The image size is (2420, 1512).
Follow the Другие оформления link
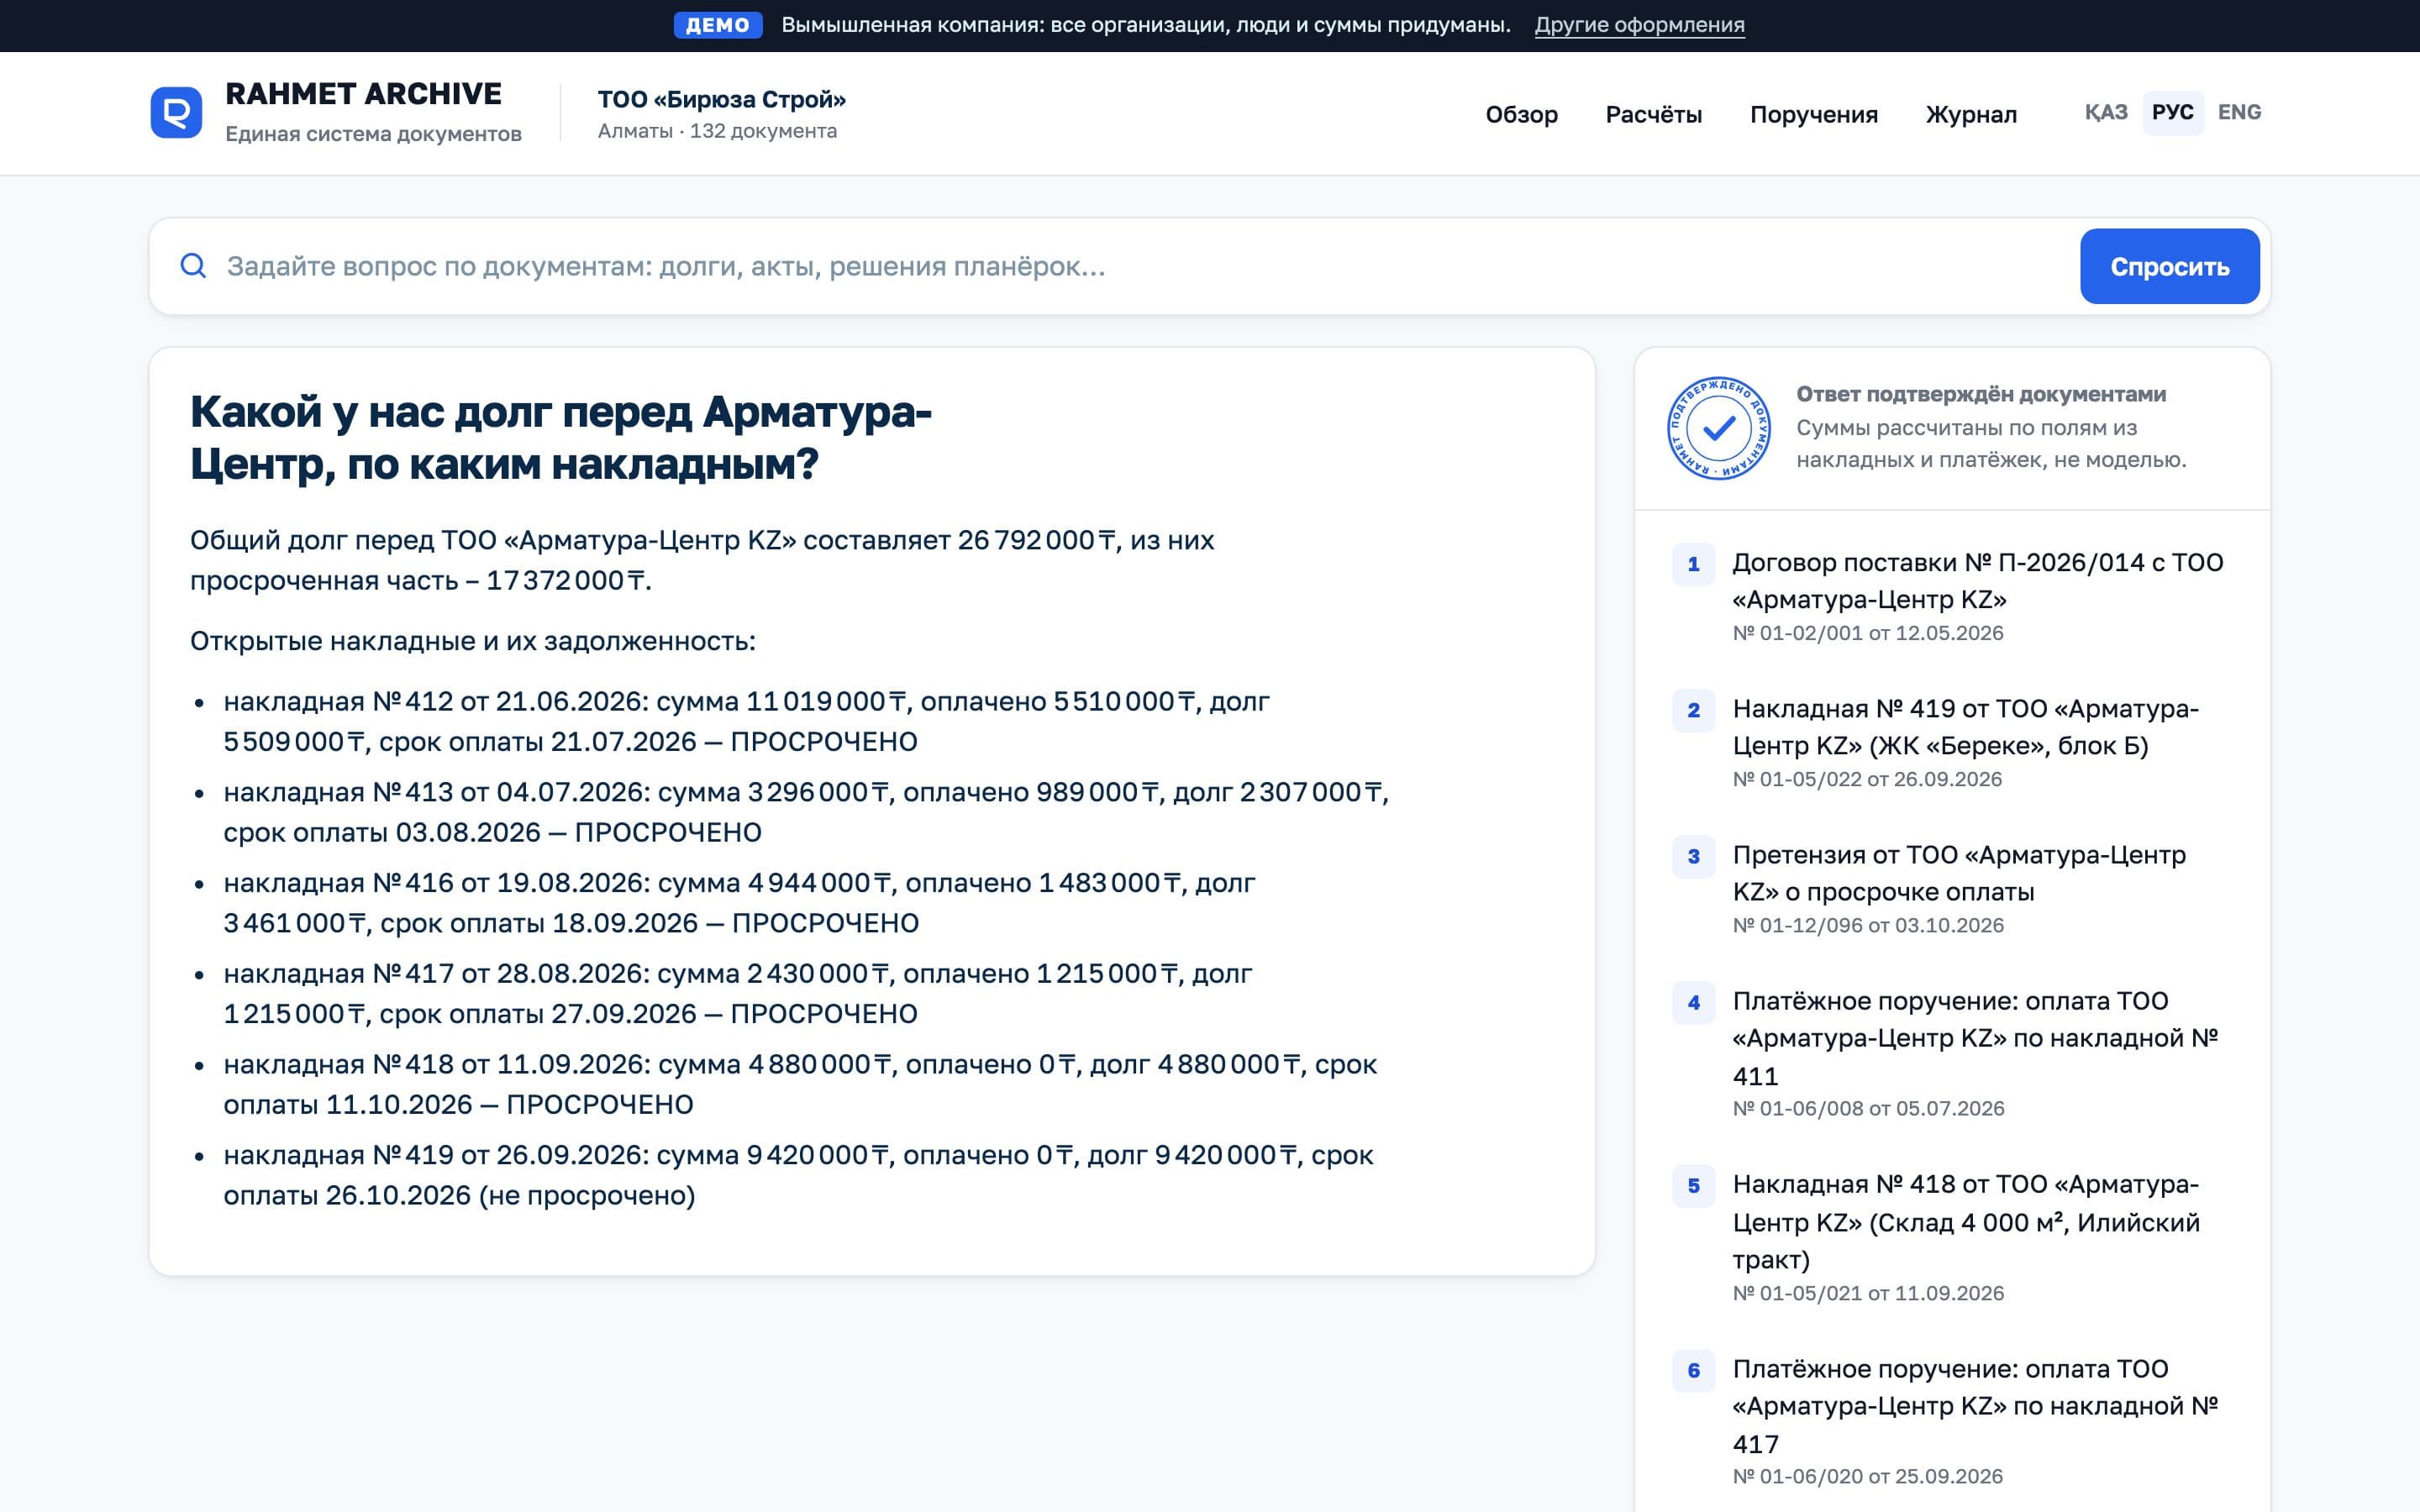pyautogui.click(x=1639, y=25)
